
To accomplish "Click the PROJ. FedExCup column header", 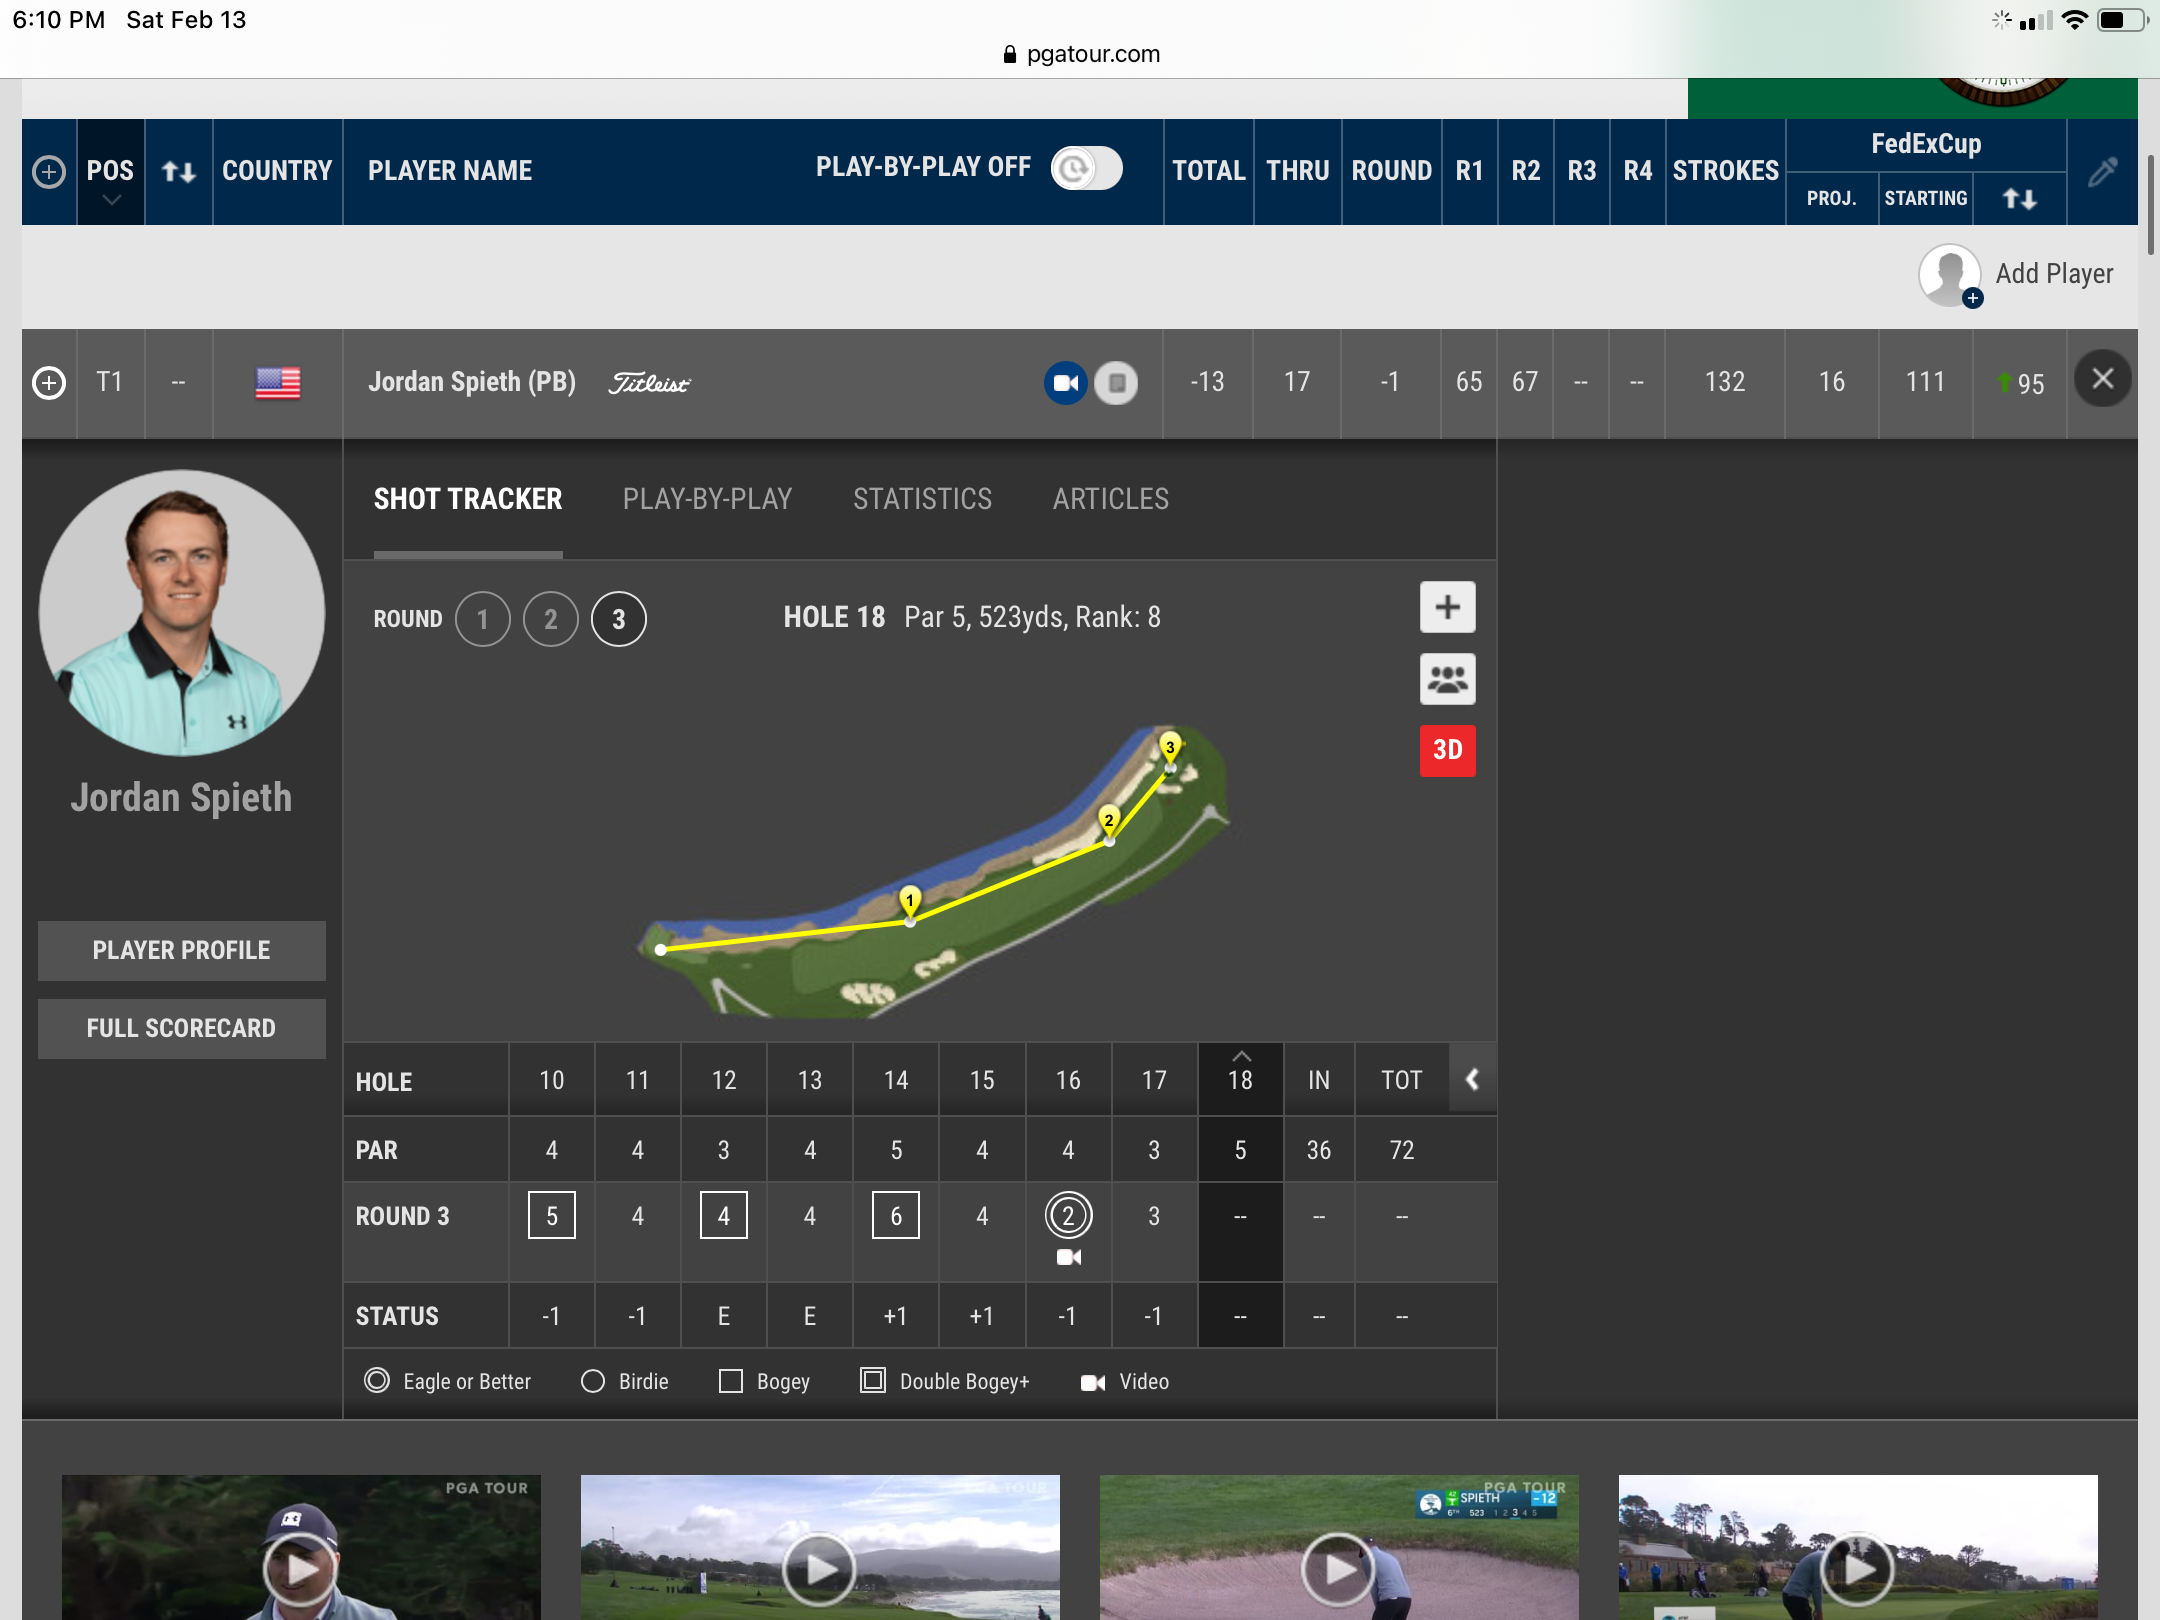I will click(x=1831, y=198).
